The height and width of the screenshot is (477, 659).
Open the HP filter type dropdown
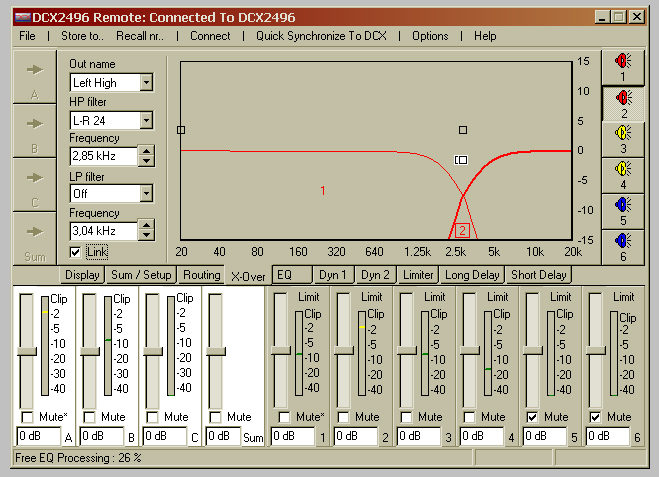coord(146,120)
